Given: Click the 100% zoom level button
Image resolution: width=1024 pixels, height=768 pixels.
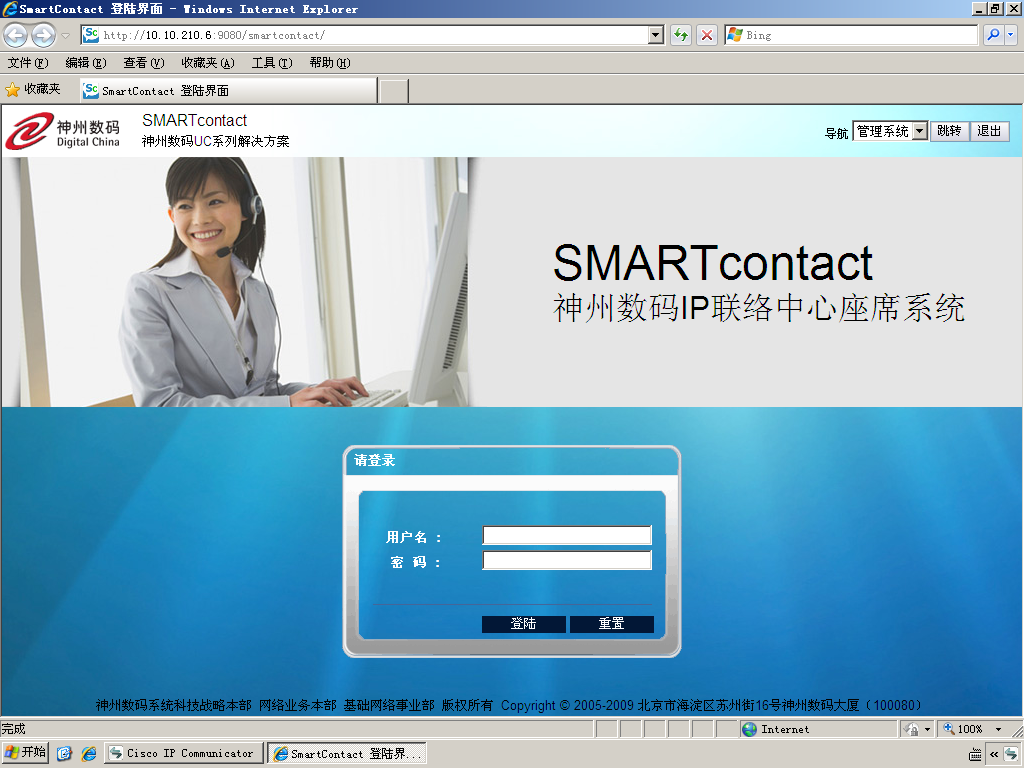Looking at the screenshot, I should (963, 729).
